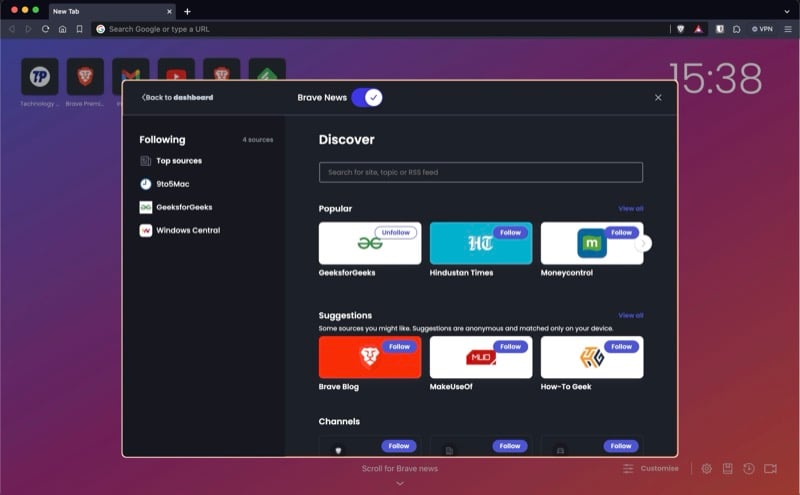800x495 pixels.
Task: Toggle the Brave News switch off
Action: [x=367, y=97]
